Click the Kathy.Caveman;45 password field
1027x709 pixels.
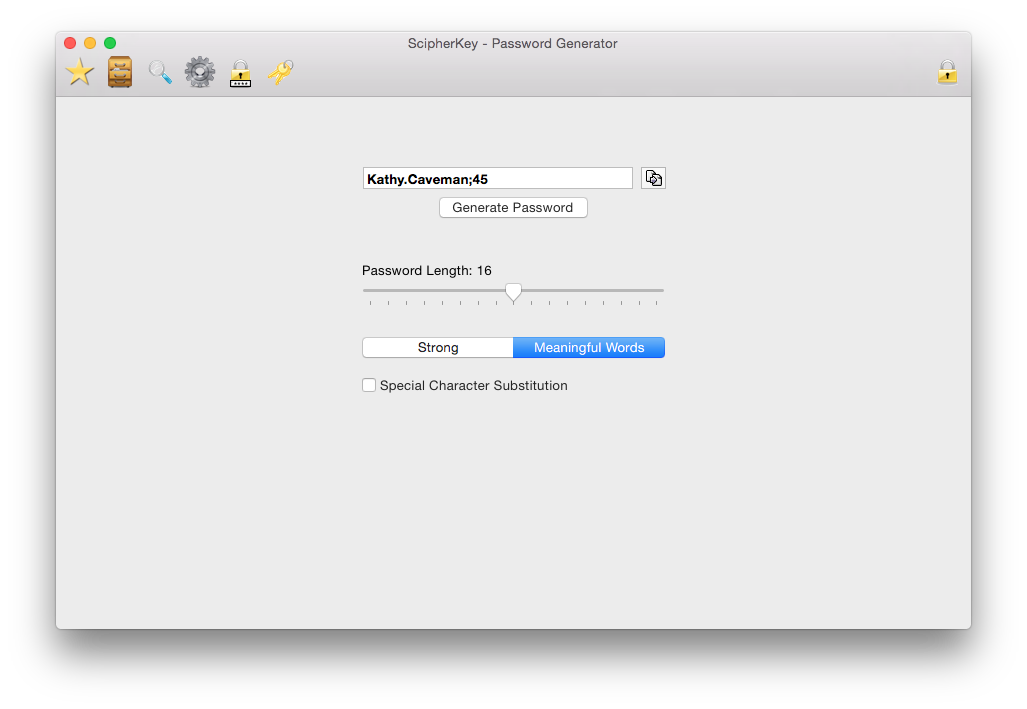497,179
